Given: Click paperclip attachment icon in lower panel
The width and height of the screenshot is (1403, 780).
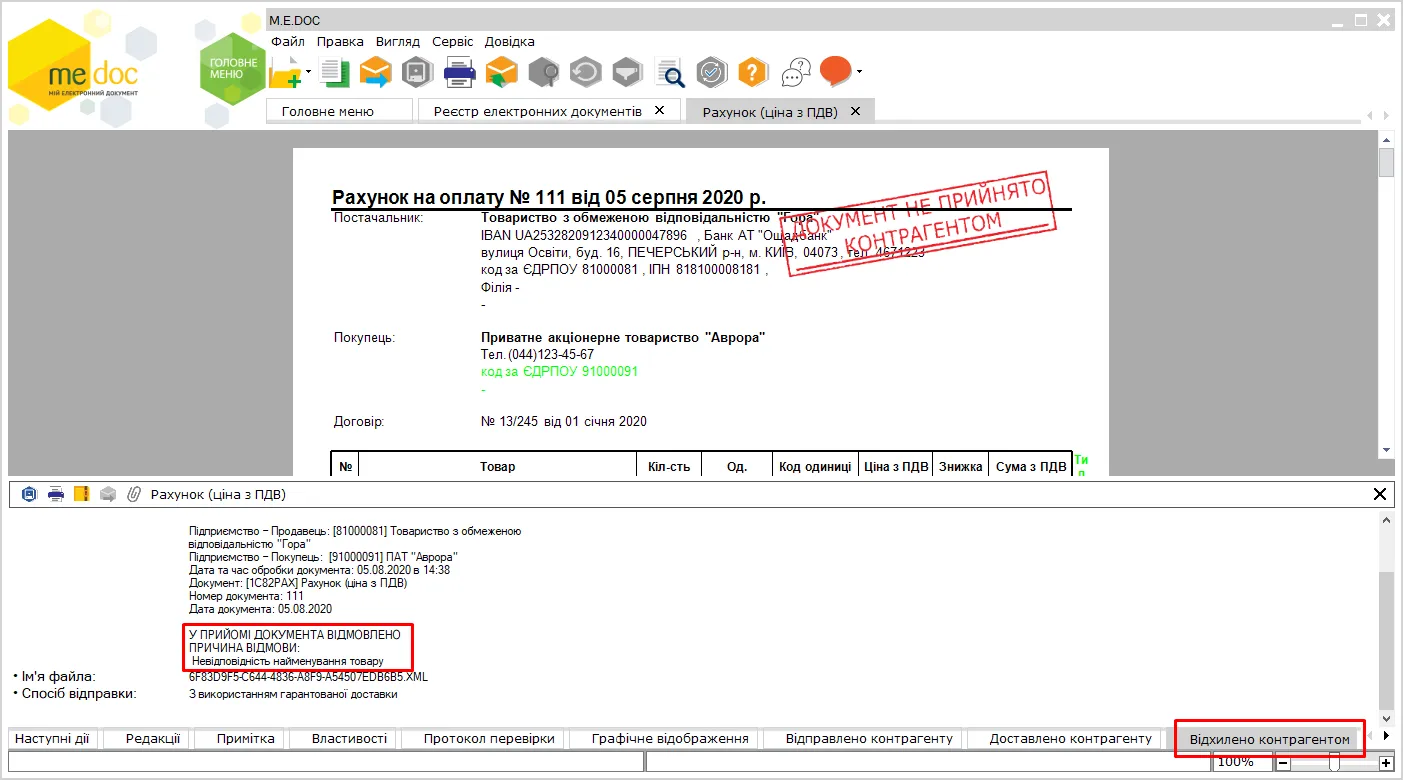Looking at the screenshot, I should tap(133, 494).
